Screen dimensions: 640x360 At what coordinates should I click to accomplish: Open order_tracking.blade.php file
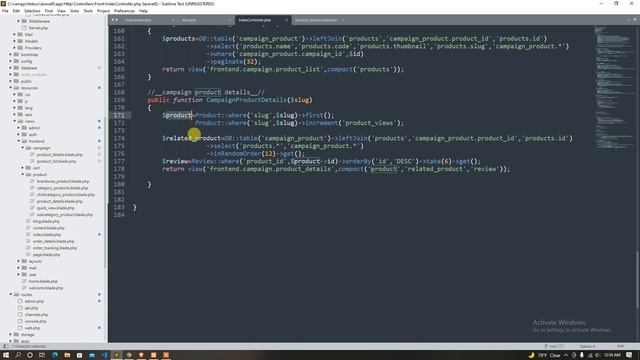point(55,248)
